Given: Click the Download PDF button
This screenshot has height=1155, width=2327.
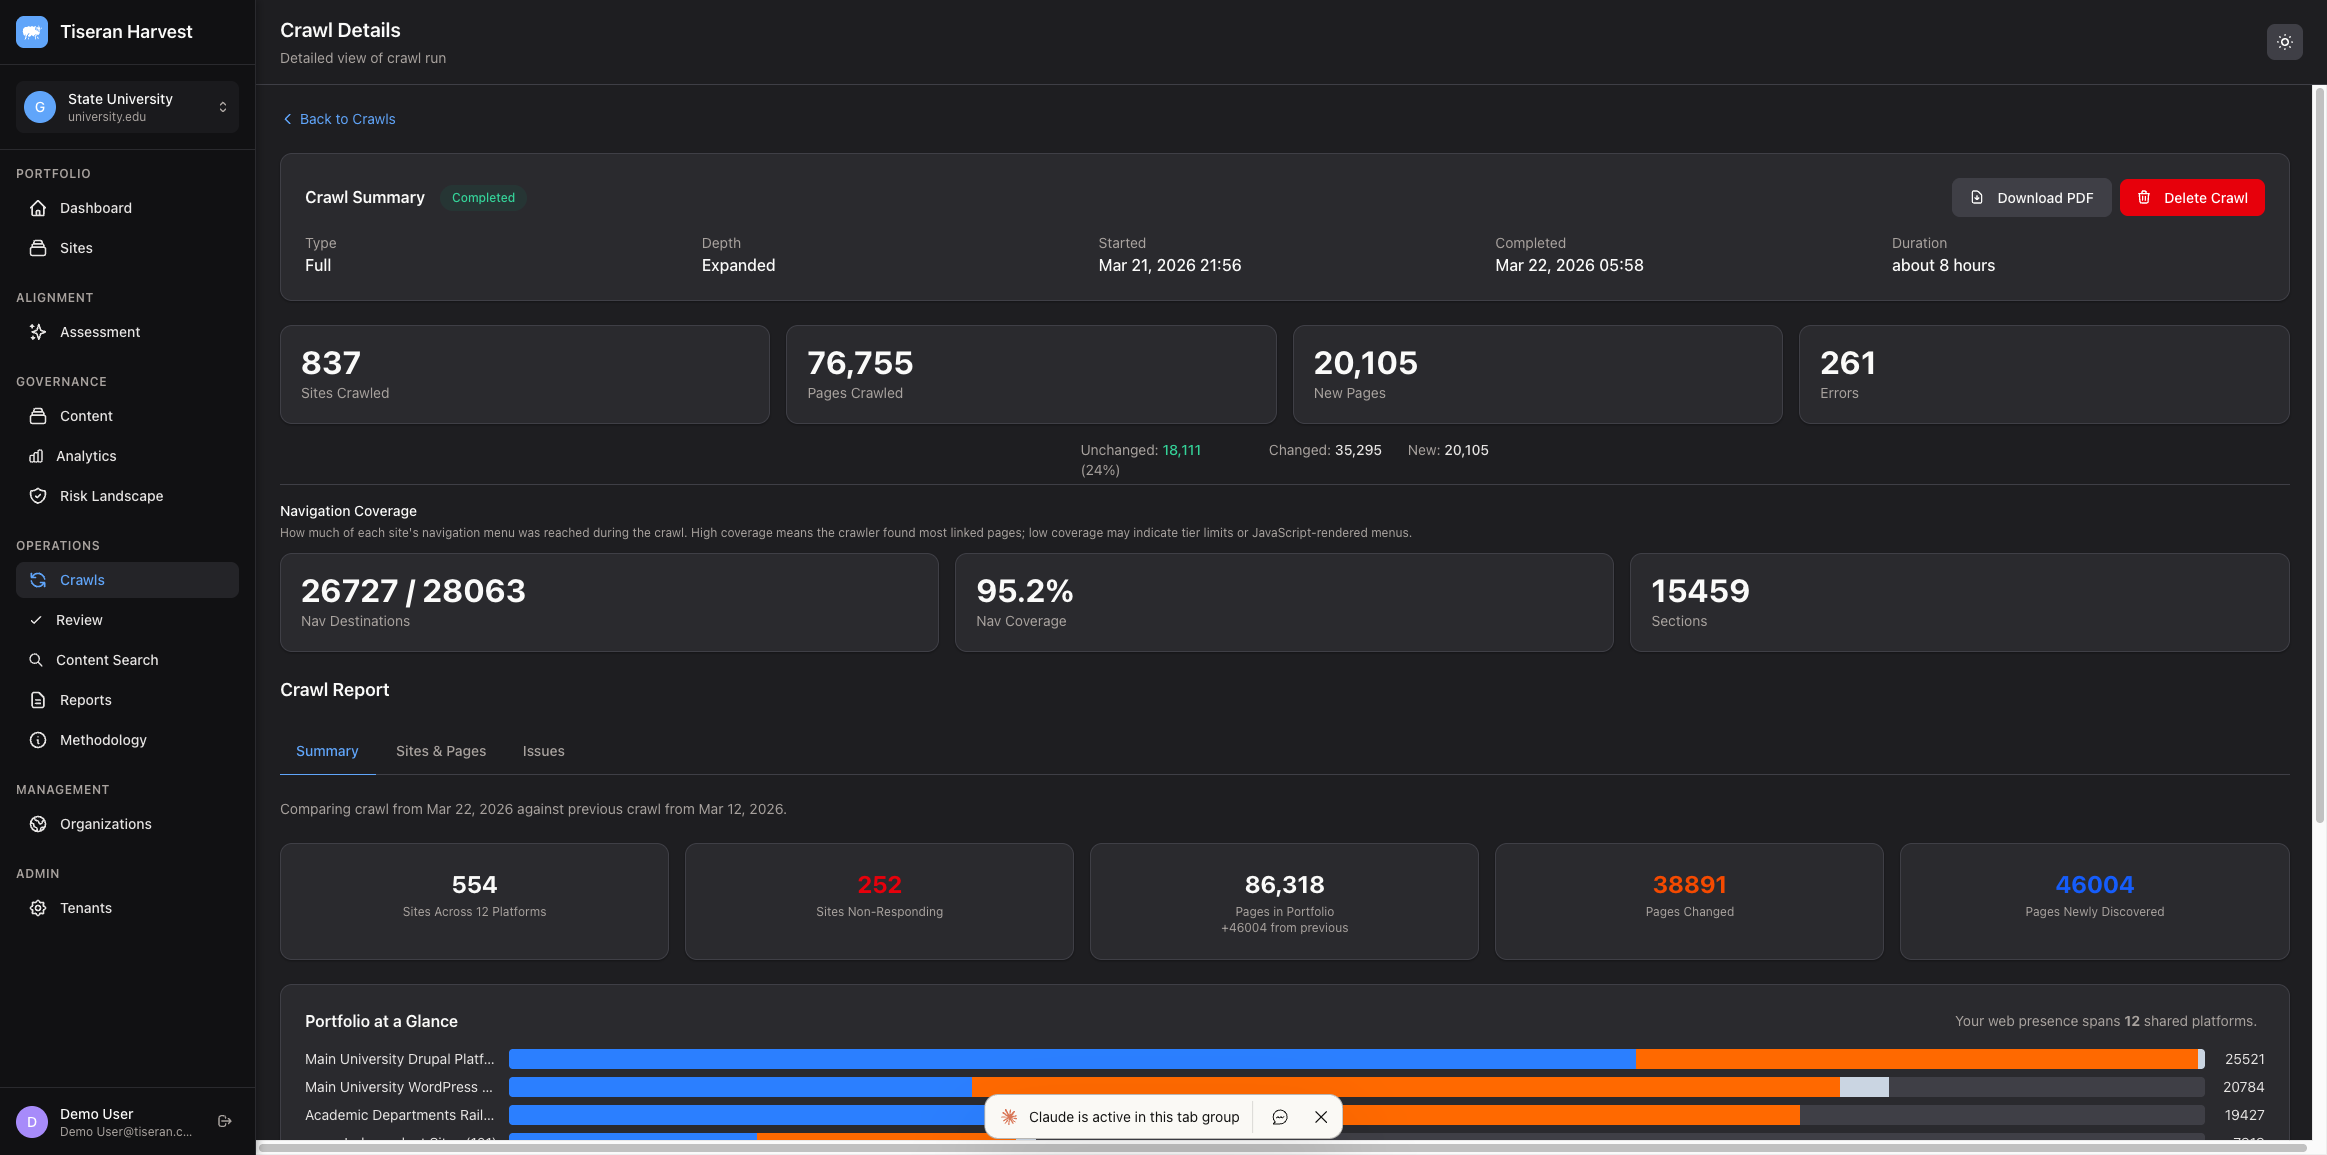Looking at the screenshot, I should click(x=2031, y=197).
